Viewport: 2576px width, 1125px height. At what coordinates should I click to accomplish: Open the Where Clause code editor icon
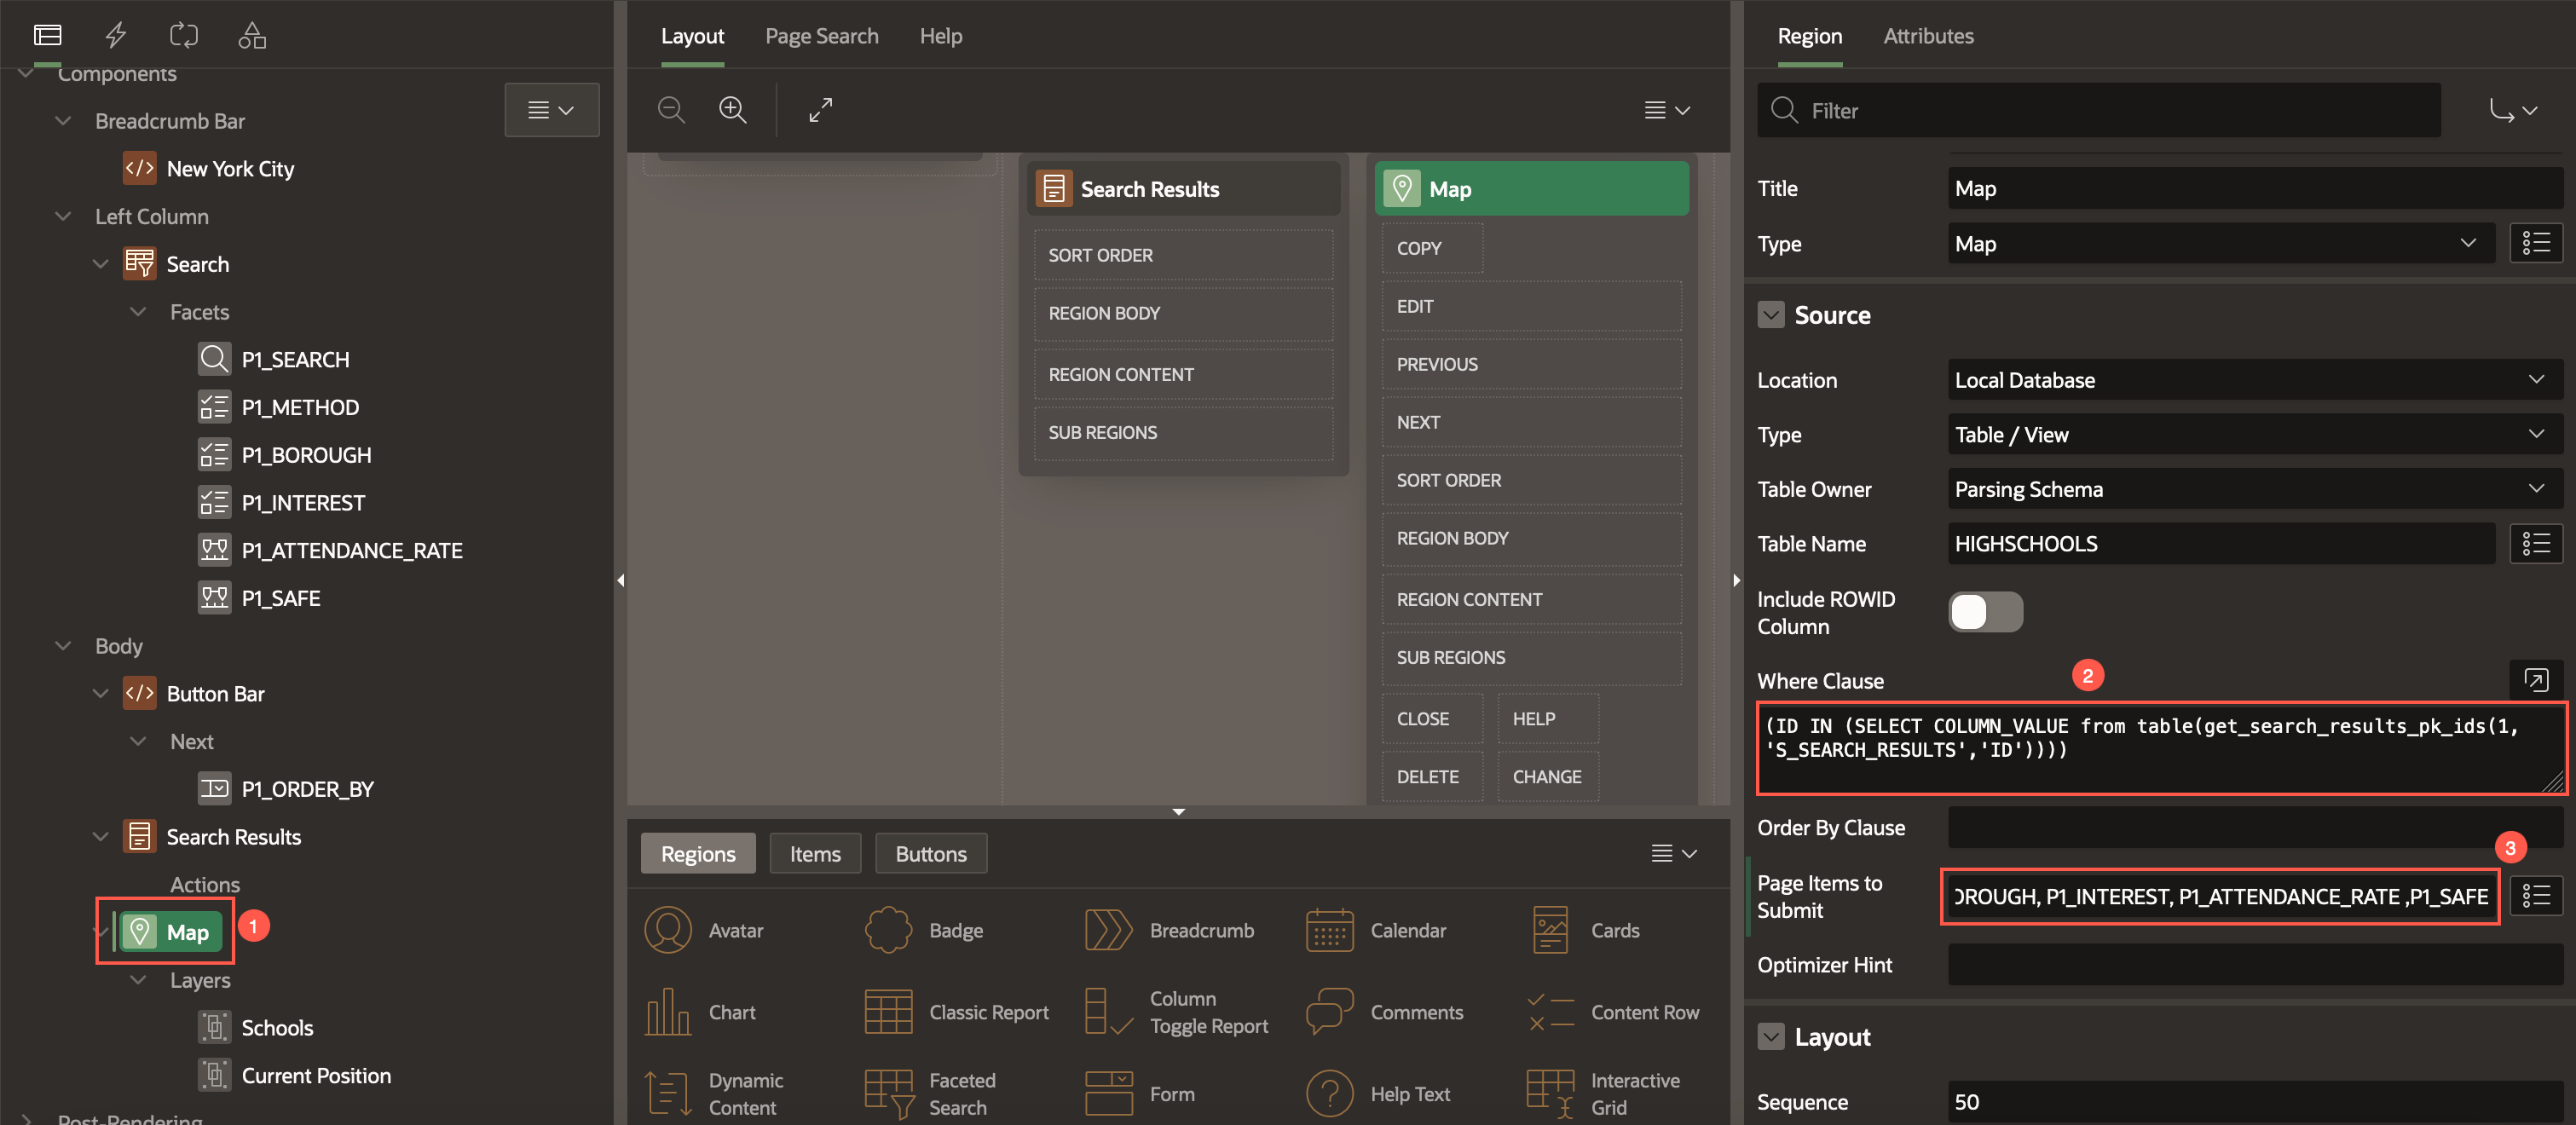2535,680
